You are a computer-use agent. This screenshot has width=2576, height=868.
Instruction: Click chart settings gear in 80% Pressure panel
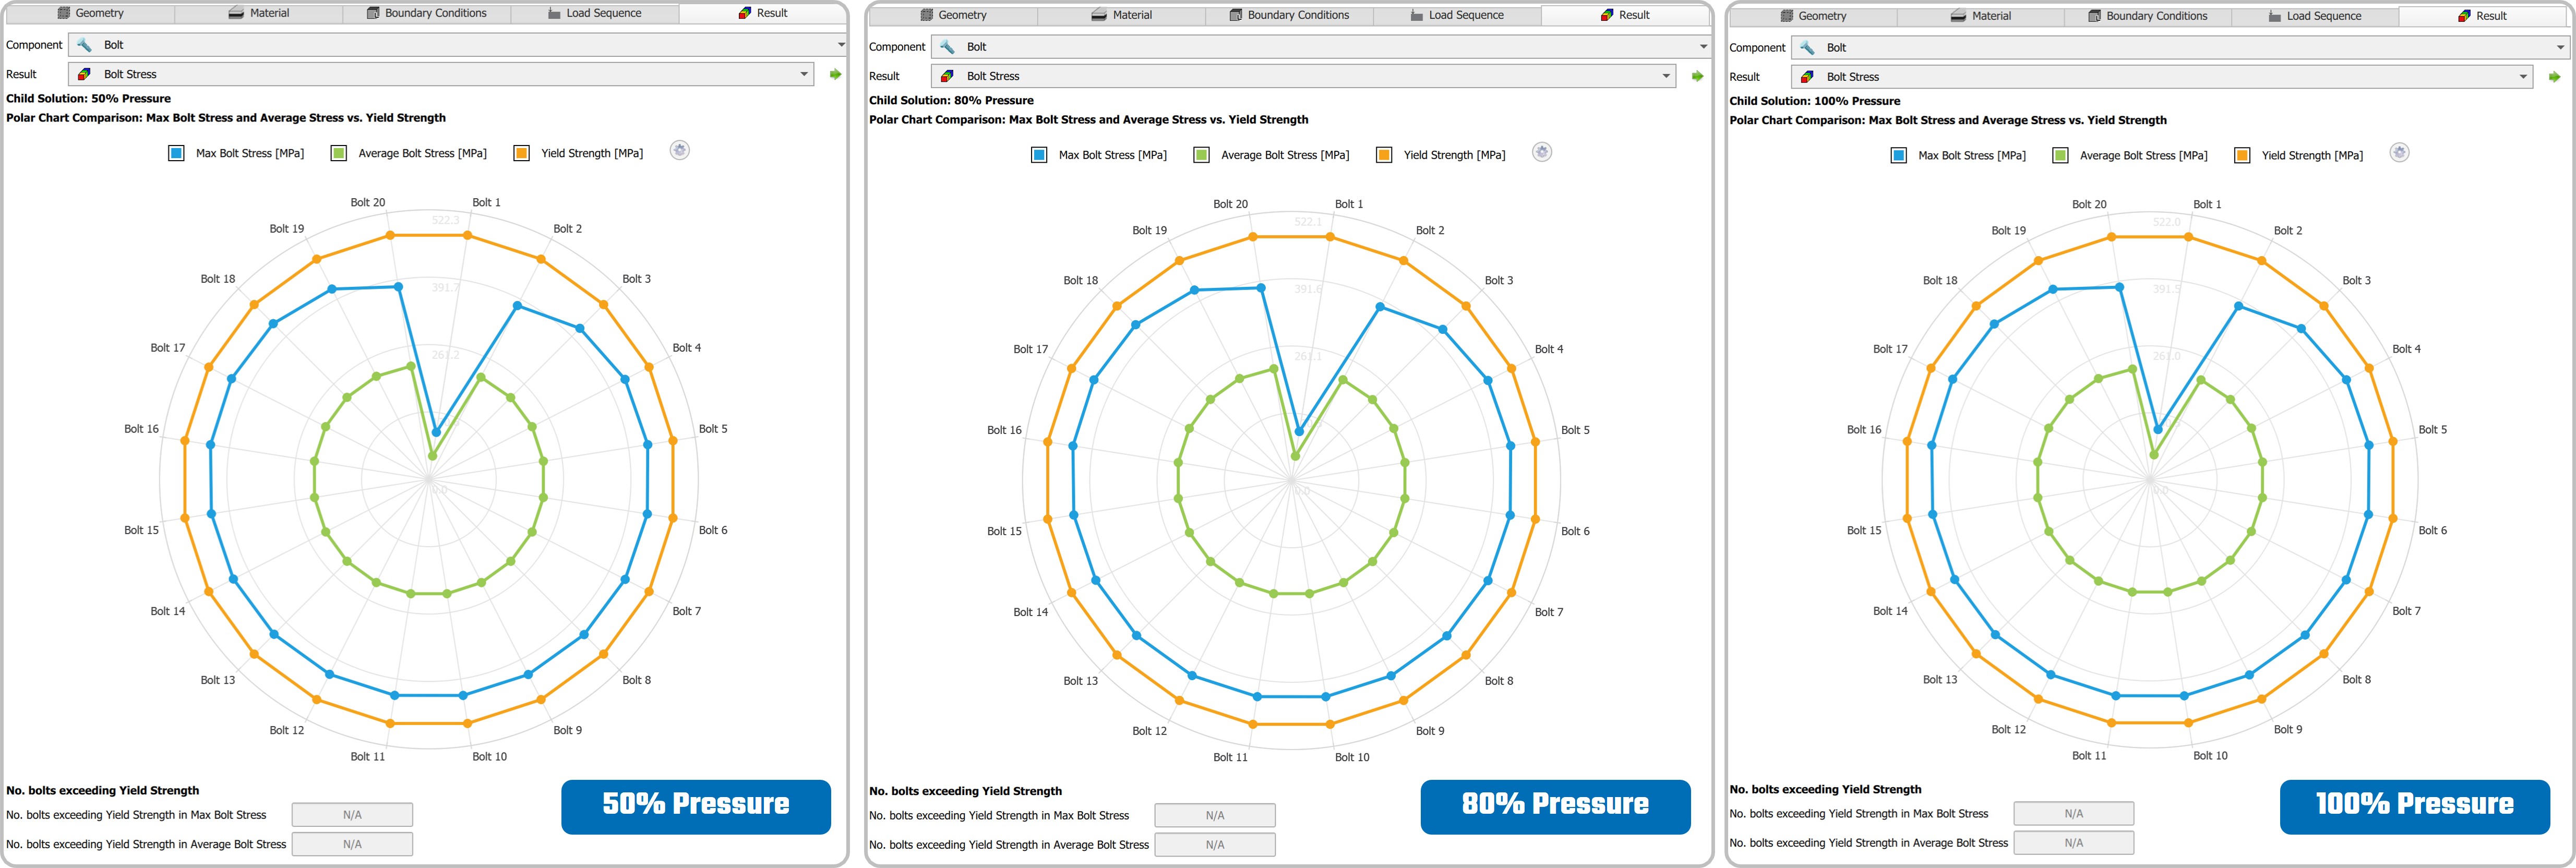click(1542, 153)
